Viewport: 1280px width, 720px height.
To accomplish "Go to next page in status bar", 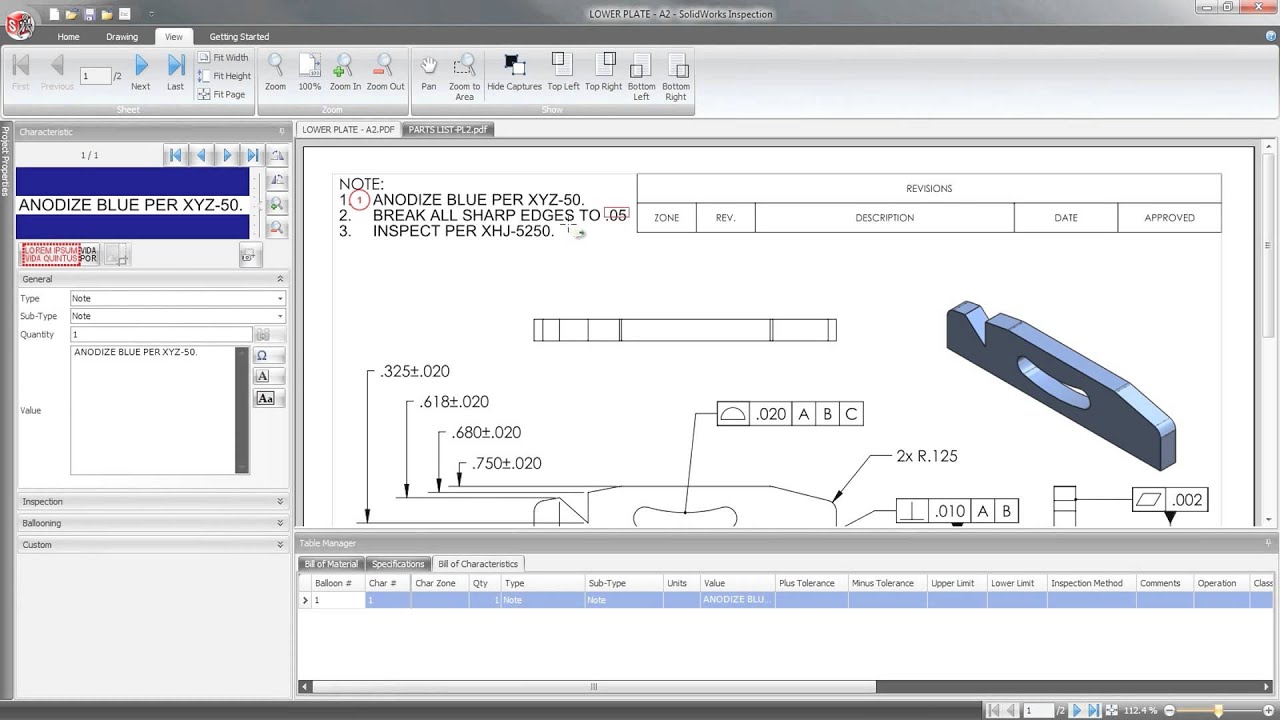I will click(1077, 710).
